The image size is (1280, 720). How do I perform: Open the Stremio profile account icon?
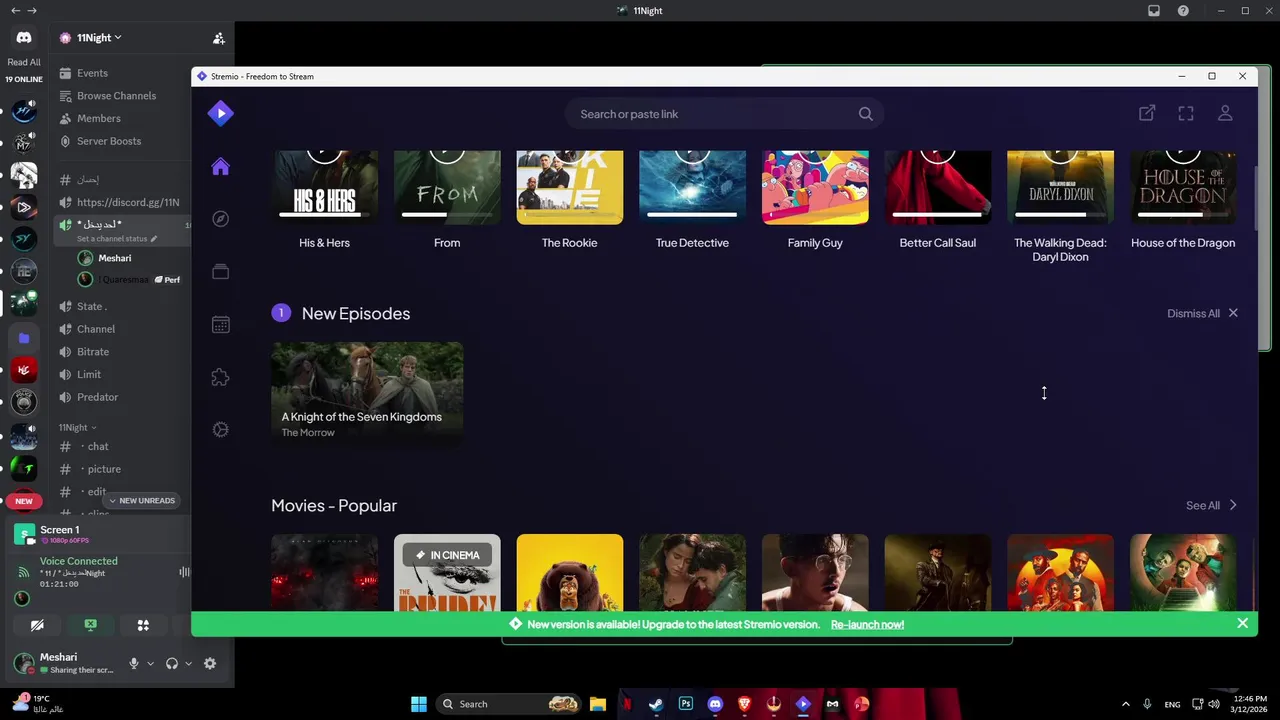[1225, 114]
